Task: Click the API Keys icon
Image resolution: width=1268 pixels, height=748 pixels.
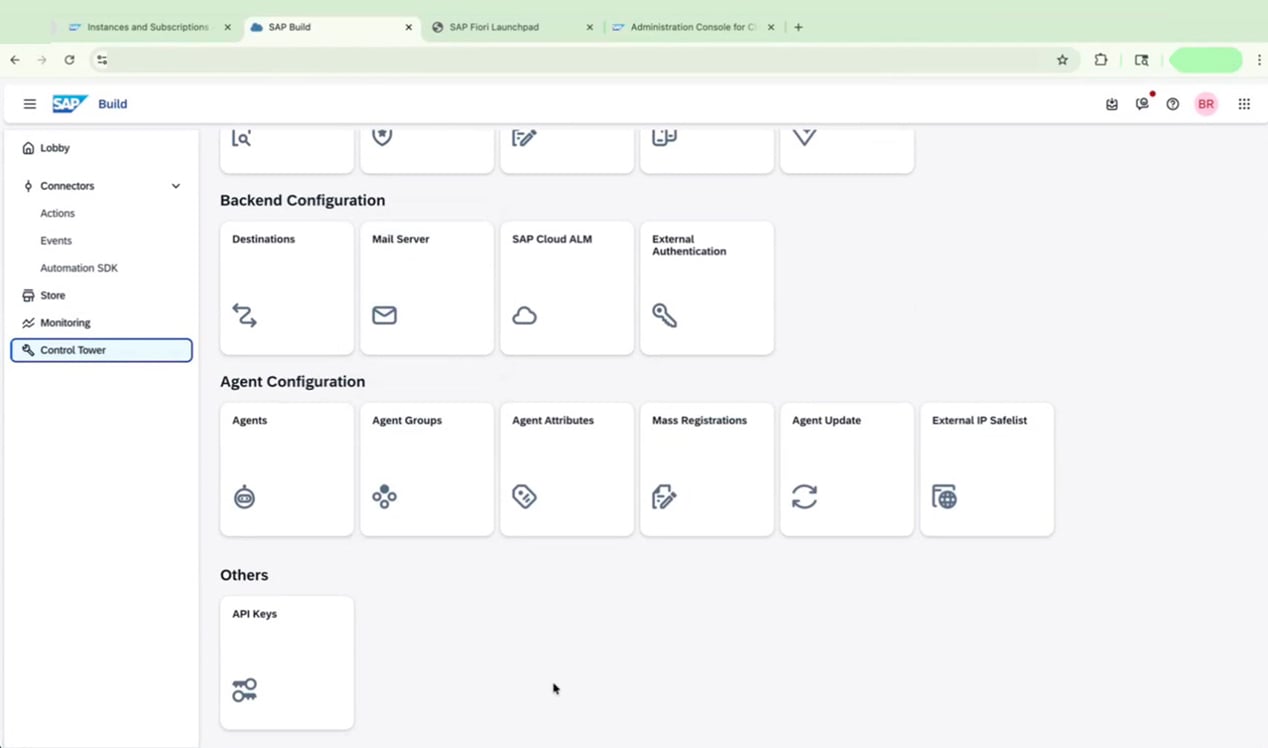Action: (x=245, y=690)
